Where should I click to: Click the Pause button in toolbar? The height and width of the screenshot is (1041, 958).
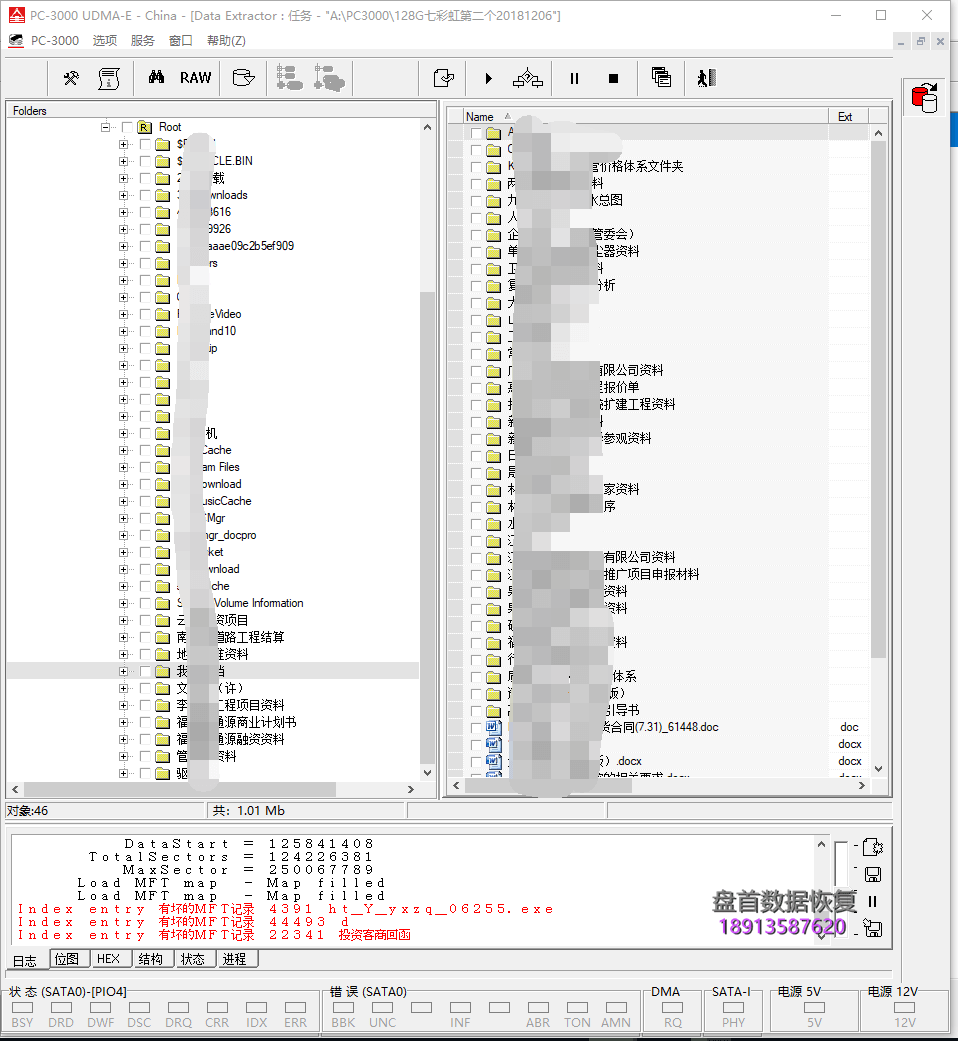574,78
